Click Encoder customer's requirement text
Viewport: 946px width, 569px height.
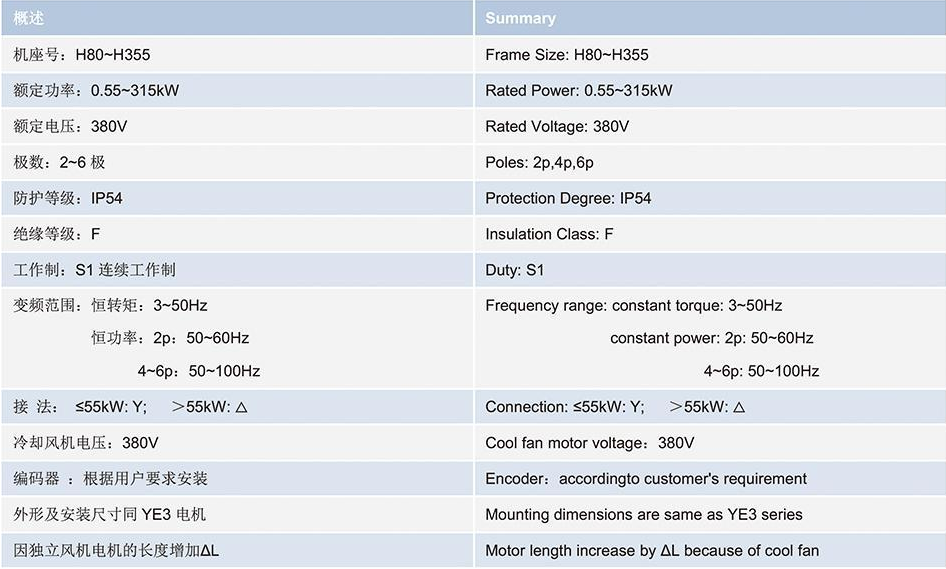point(646,478)
